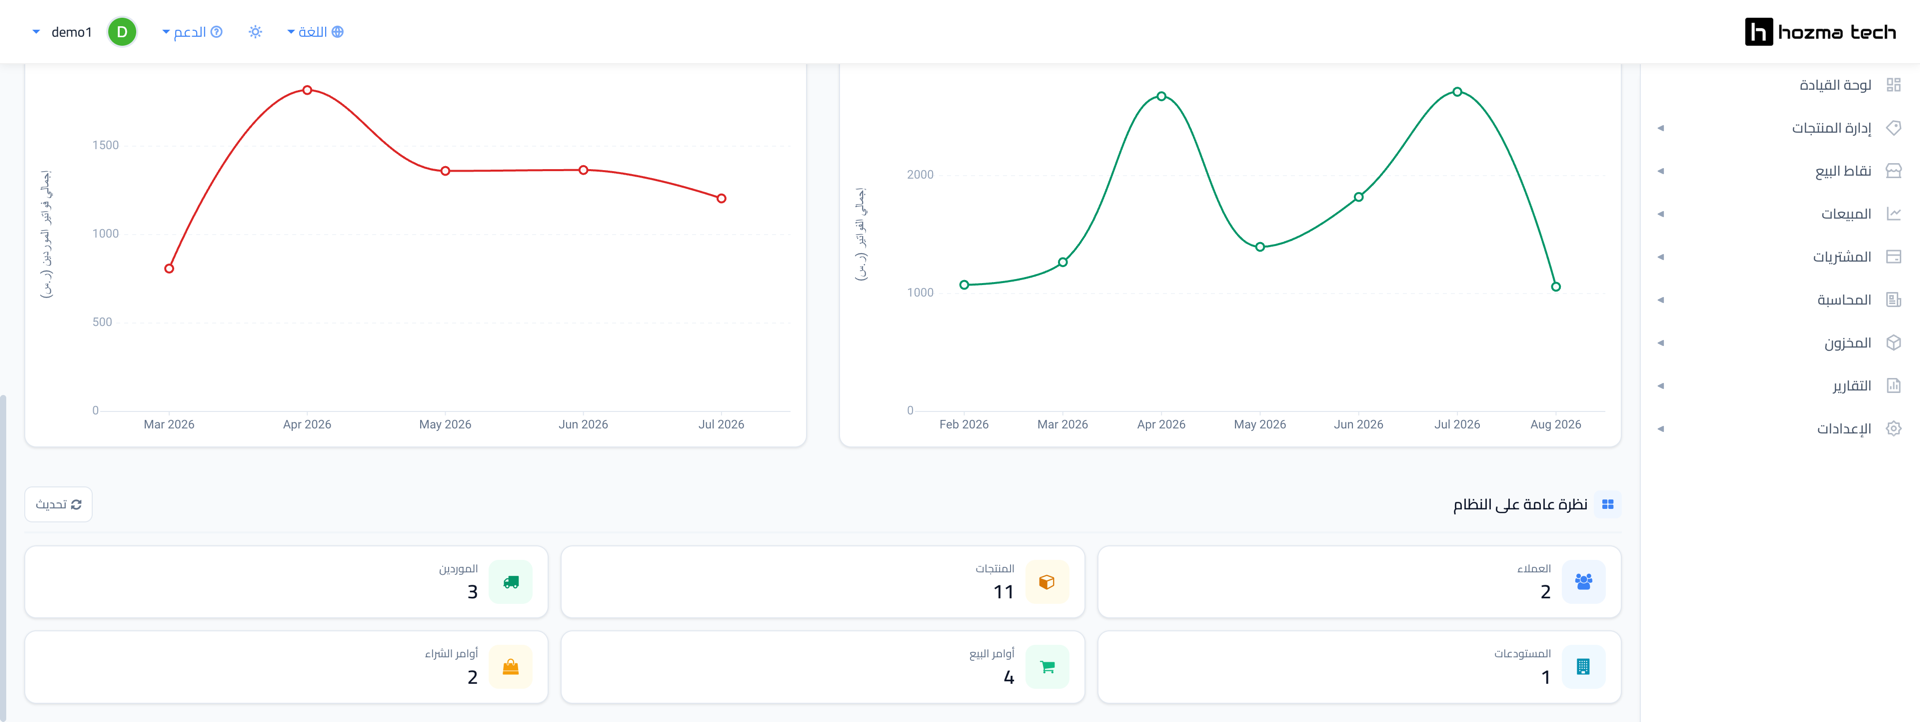The image size is (1920, 722).
Task: Click the Apr 2026 point on red chart
Action: [x=307, y=90]
